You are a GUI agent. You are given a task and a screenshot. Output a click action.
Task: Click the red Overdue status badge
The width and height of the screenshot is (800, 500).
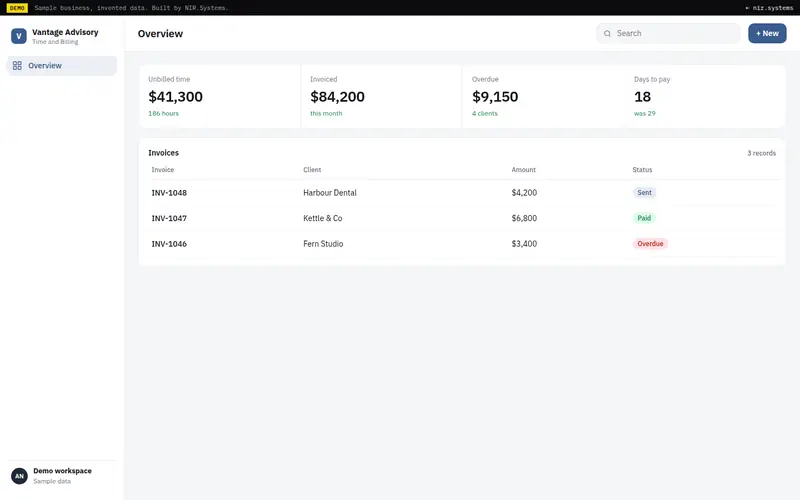(650, 244)
